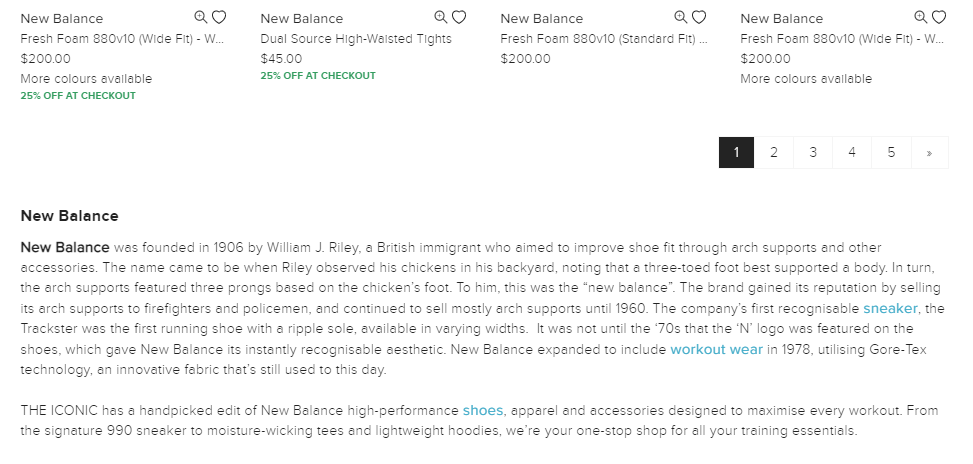Go to page 2 of results
Image resolution: width=973 pixels, height=464 pixels.
click(774, 153)
